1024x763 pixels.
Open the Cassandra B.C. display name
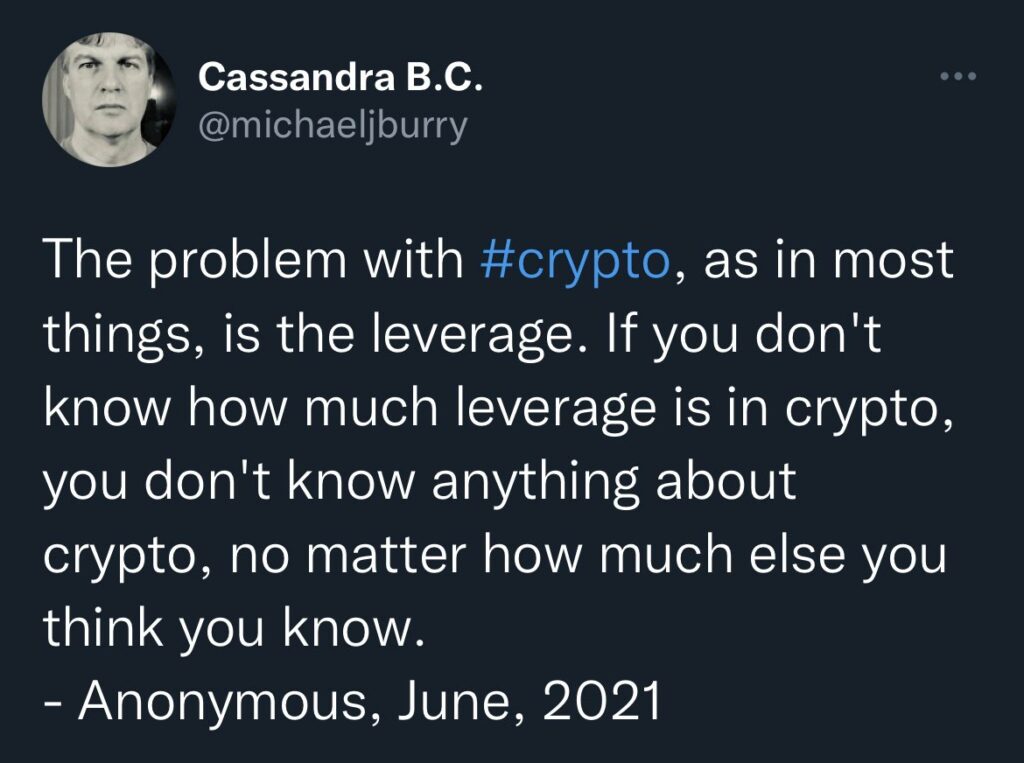tap(341, 79)
